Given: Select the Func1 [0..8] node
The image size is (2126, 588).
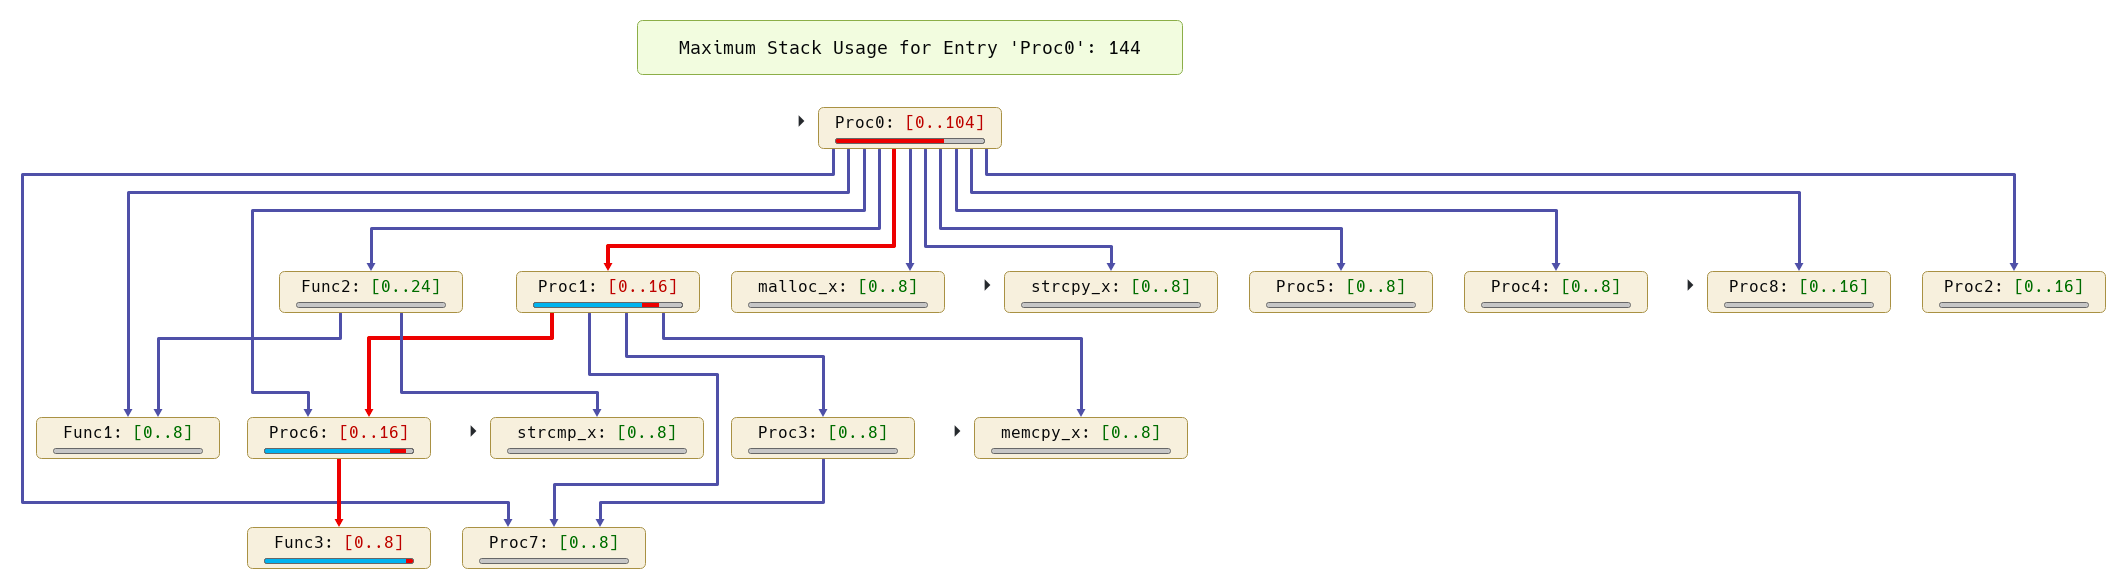Looking at the screenshot, I should coord(128,438).
